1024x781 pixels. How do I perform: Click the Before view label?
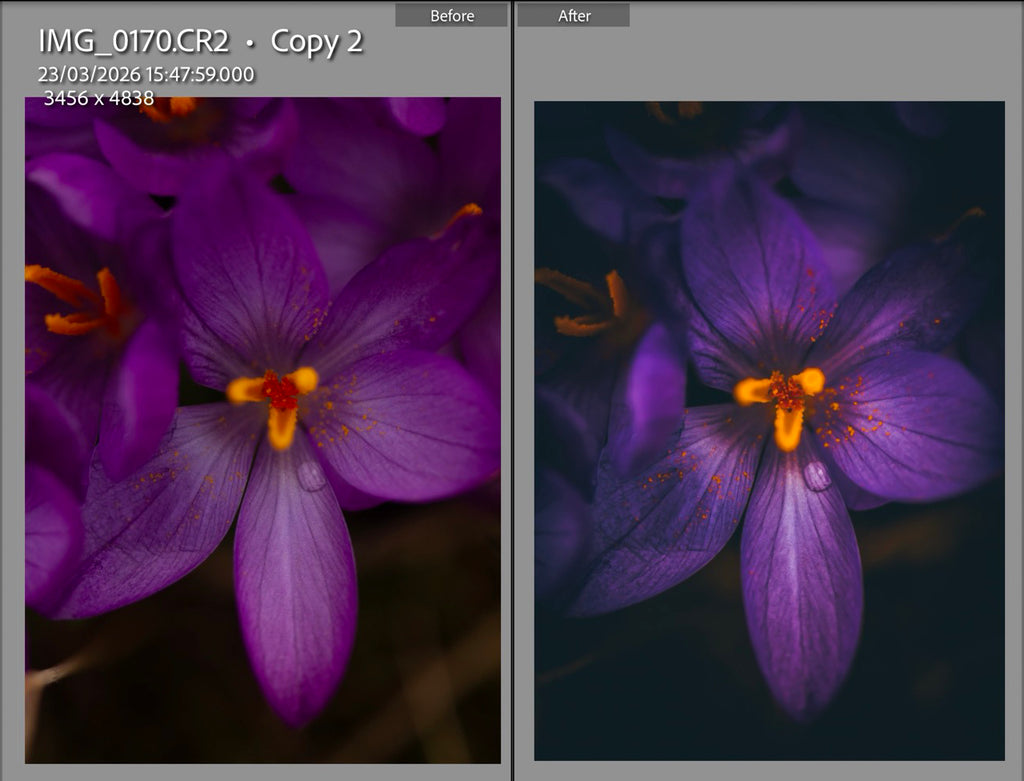[x=451, y=16]
